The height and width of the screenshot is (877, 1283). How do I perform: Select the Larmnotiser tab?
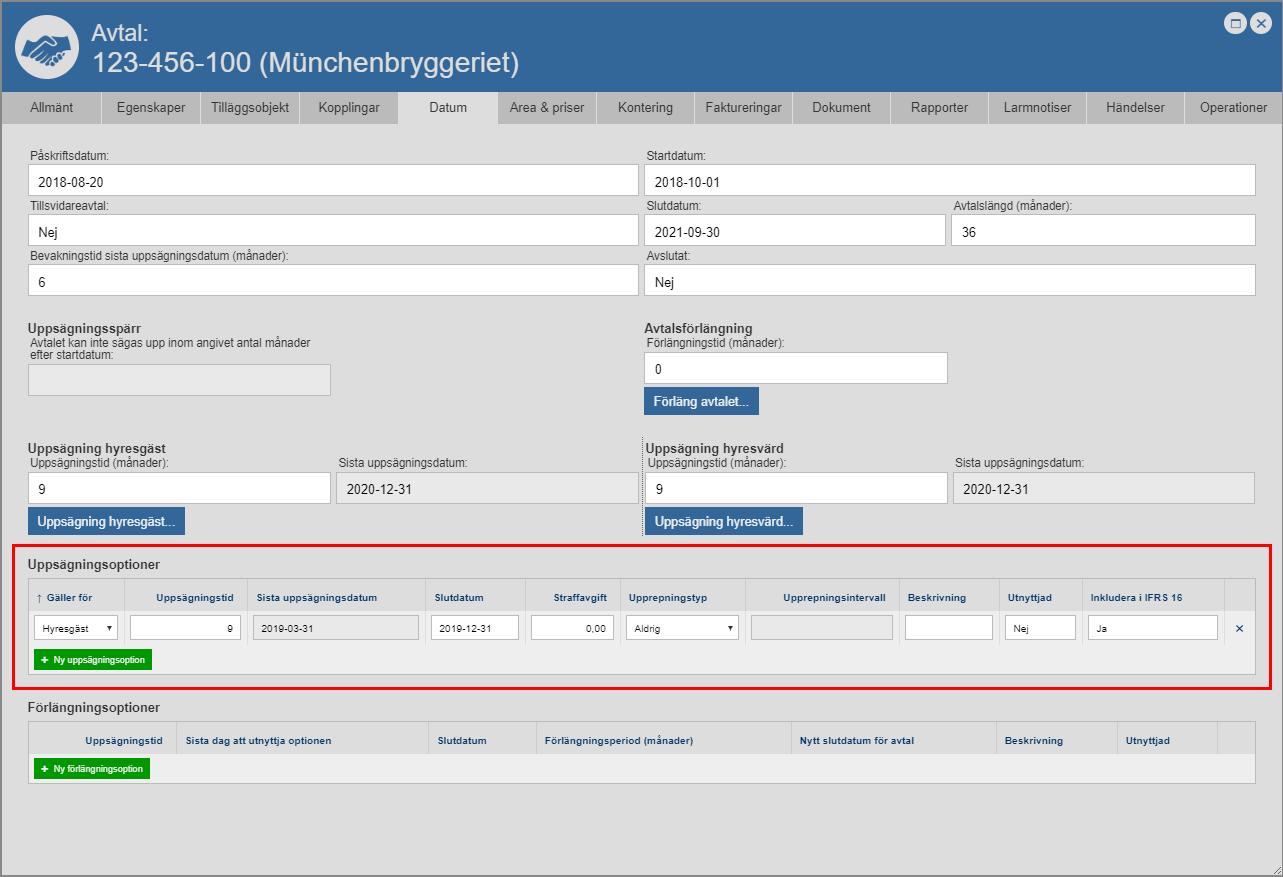(x=1037, y=108)
